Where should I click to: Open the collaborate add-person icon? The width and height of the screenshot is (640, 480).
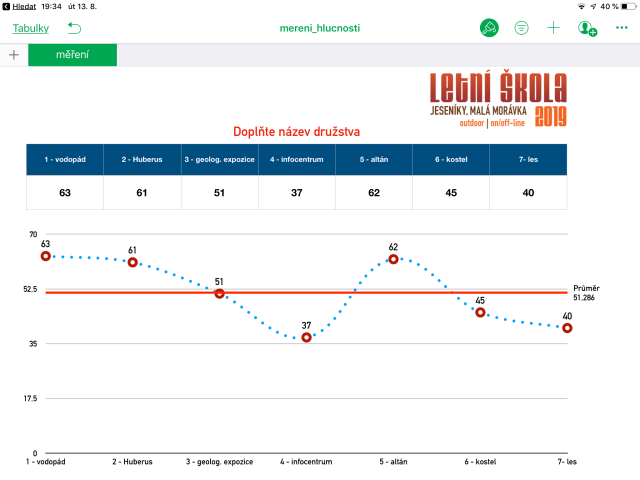point(587,28)
